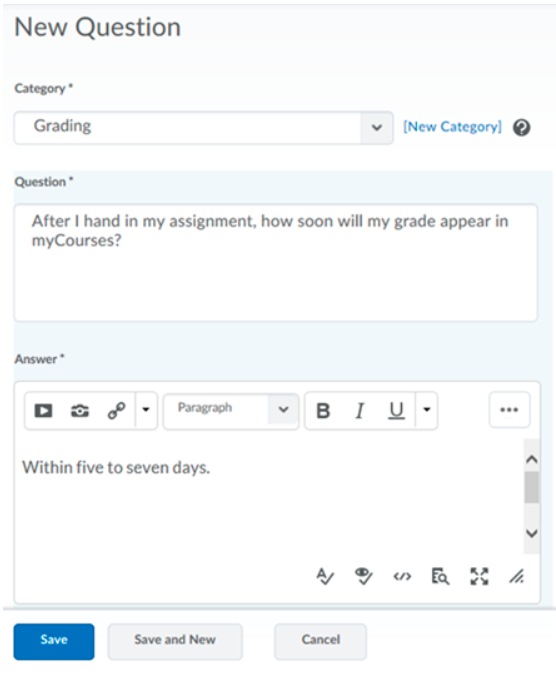This screenshot has width=556, height=675.
Task: Save the new question
Action: click(54, 641)
